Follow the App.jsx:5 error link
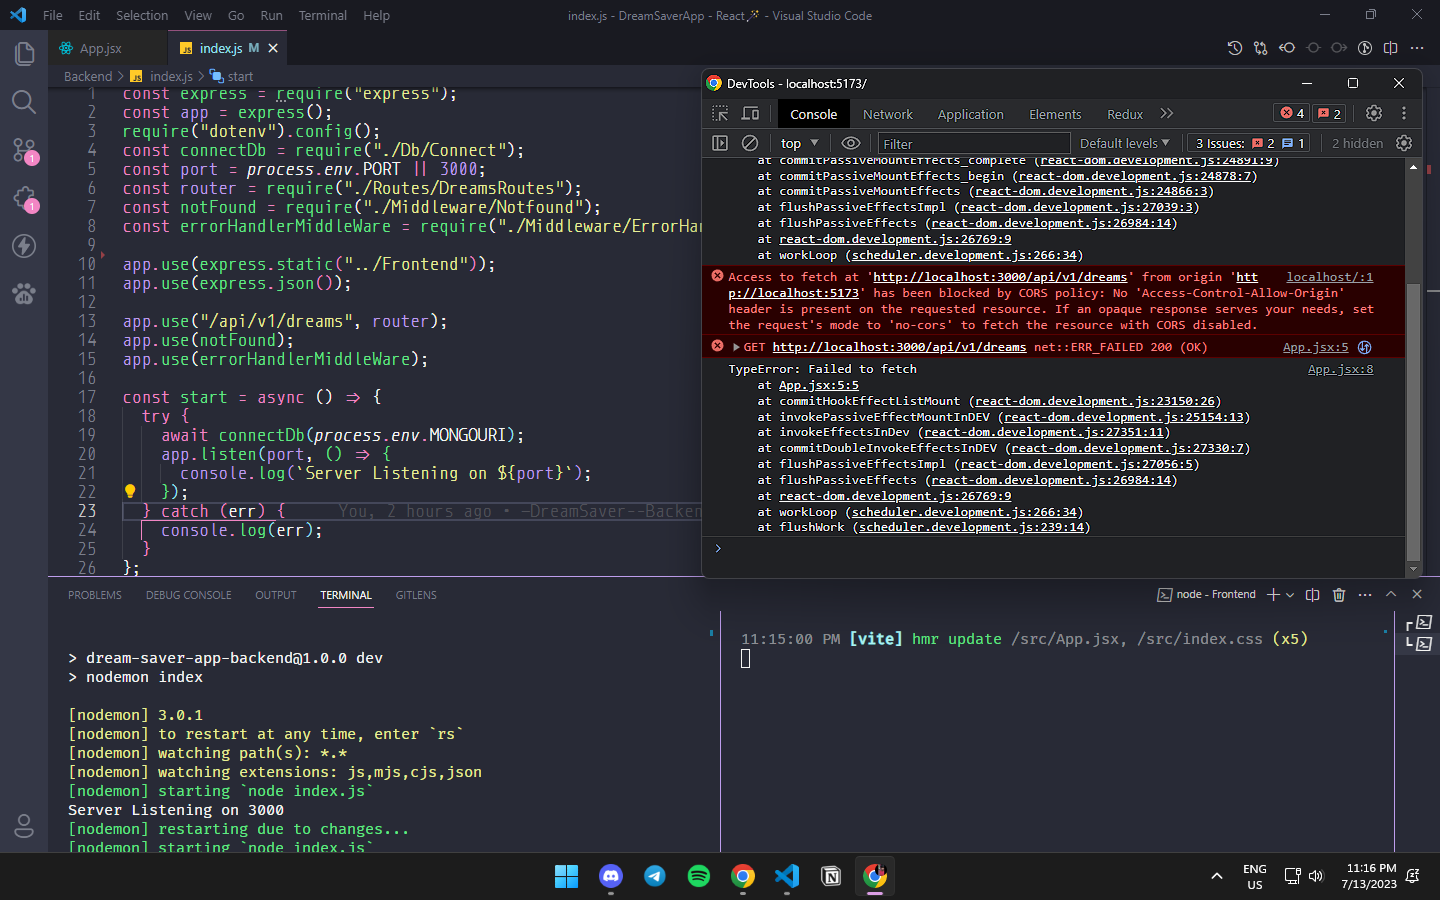 tap(1315, 346)
